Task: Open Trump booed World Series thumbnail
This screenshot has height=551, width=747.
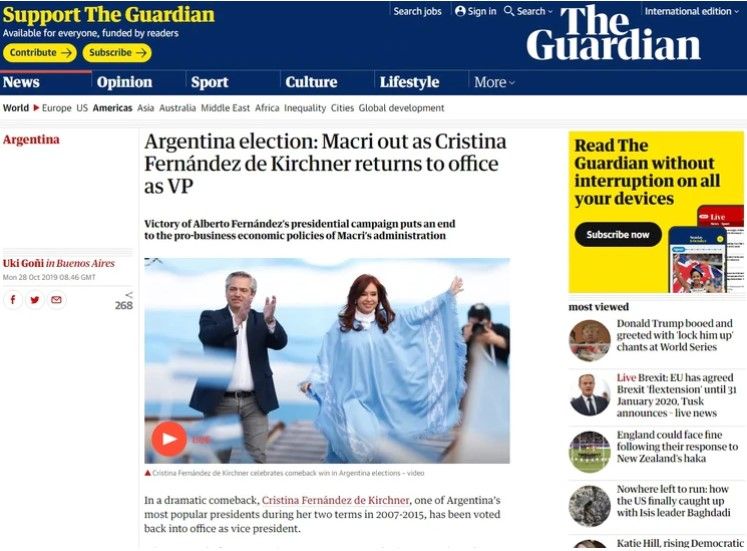Action: [590, 340]
